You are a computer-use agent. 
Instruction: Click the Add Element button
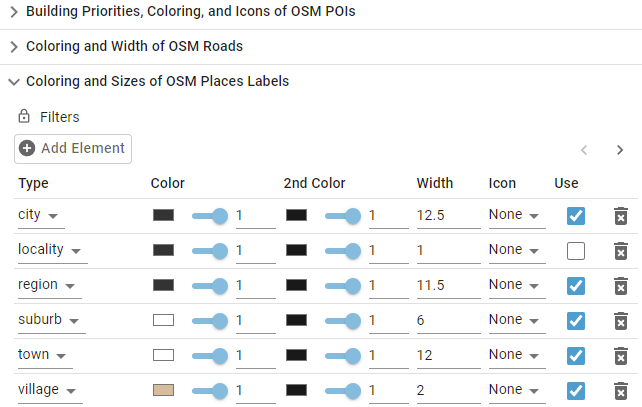tap(73, 148)
